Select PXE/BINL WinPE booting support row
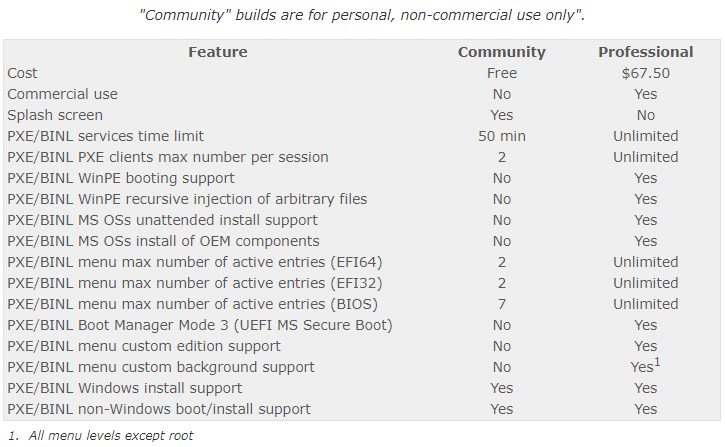Viewport: 725px width, 447px height. coord(121,178)
